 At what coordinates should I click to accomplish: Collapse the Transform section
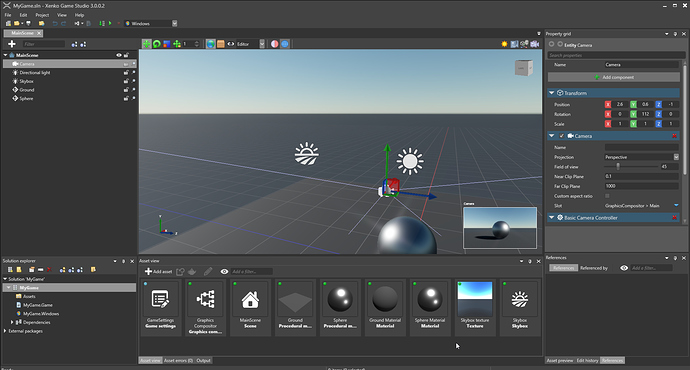coord(551,93)
